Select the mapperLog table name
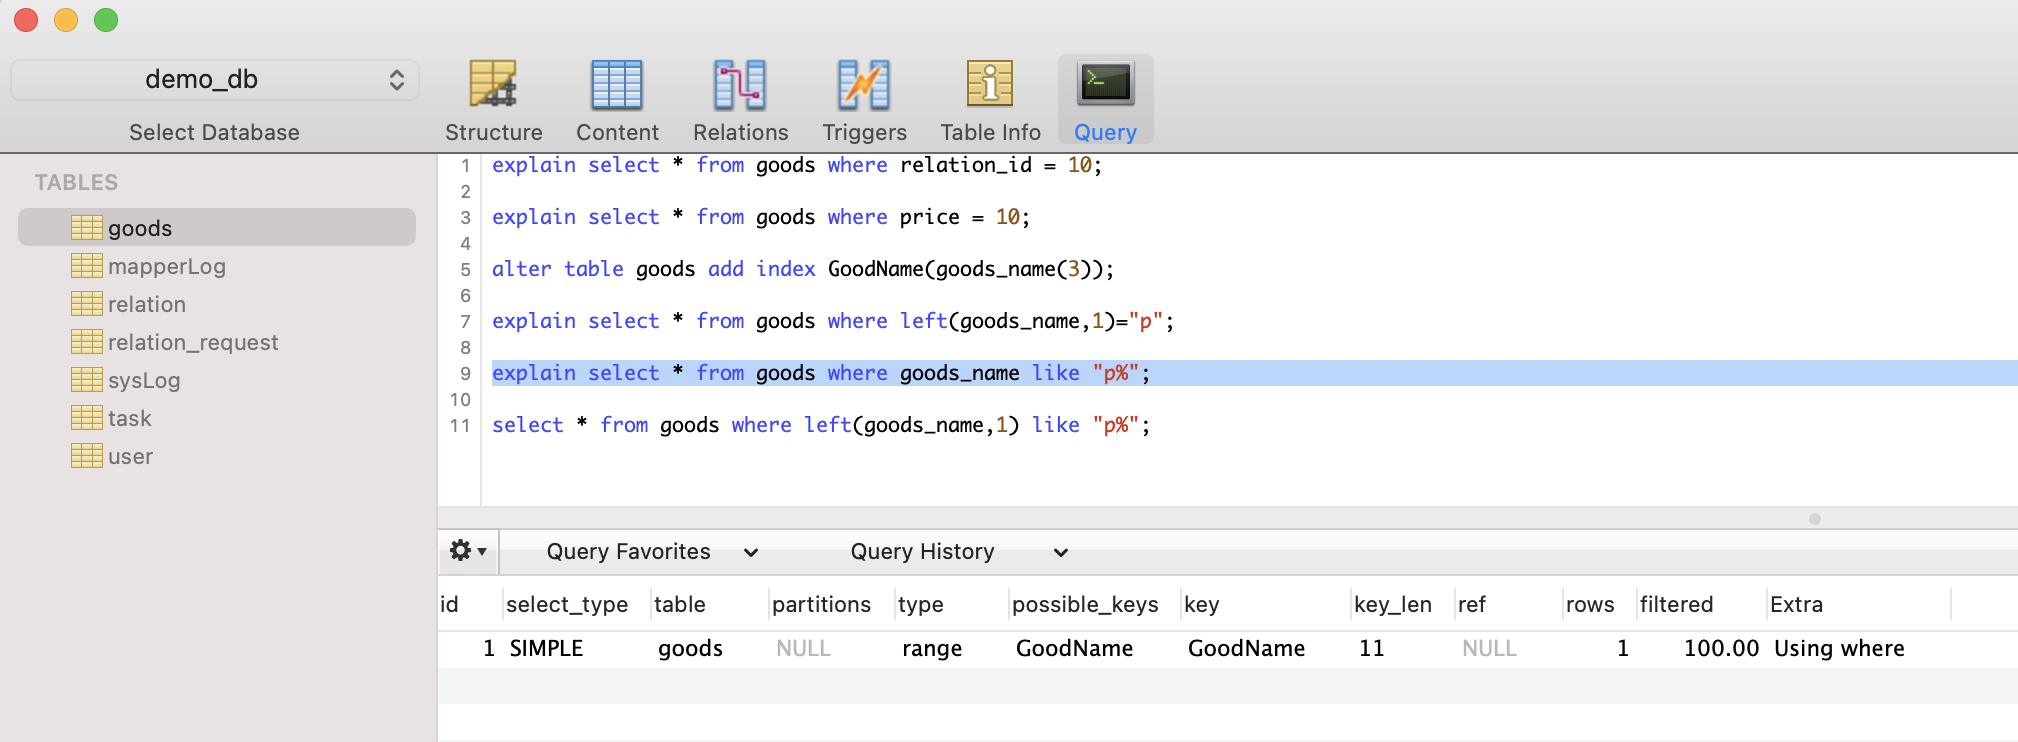This screenshot has width=2018, height=742. point(167,266)
